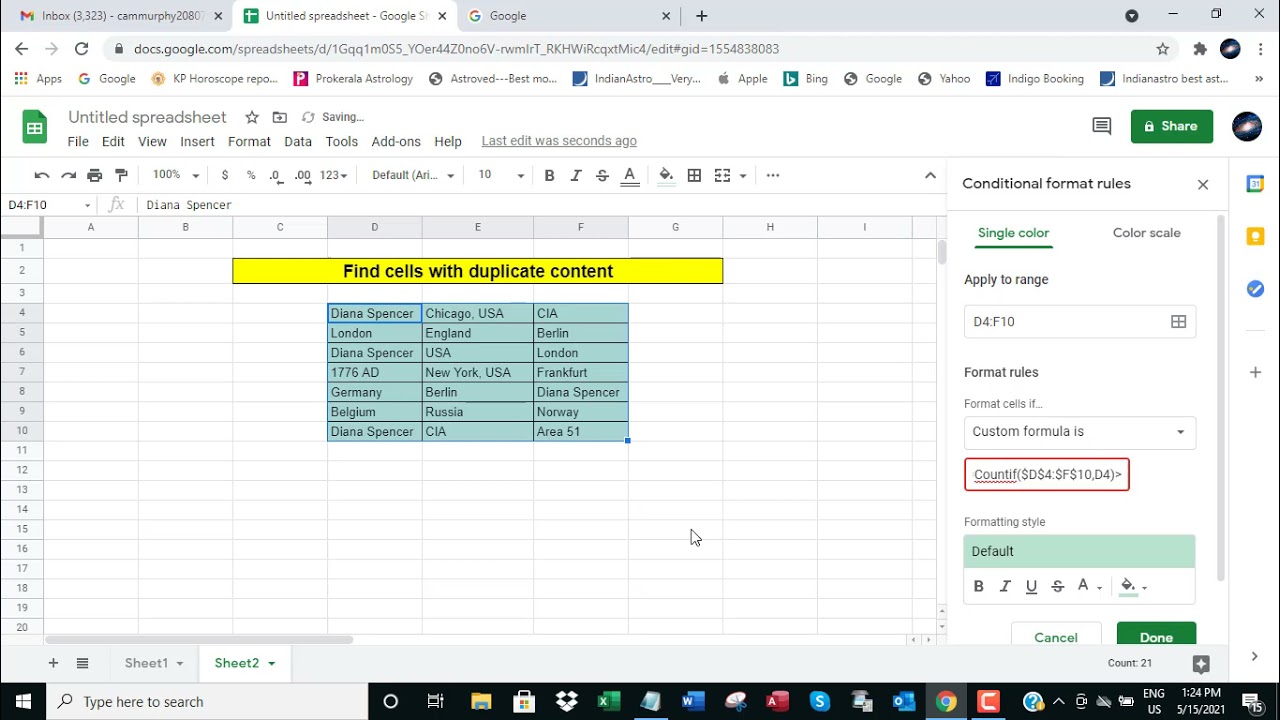Toggle italic in formatting style

(x=1005, y=587)
